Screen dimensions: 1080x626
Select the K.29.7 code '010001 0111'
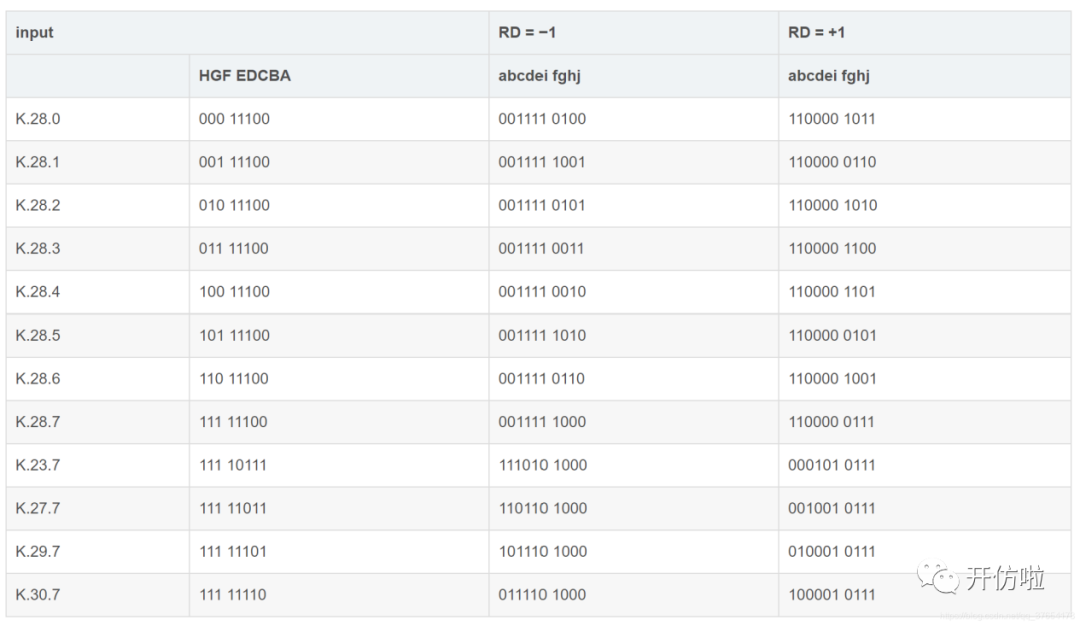832,551
